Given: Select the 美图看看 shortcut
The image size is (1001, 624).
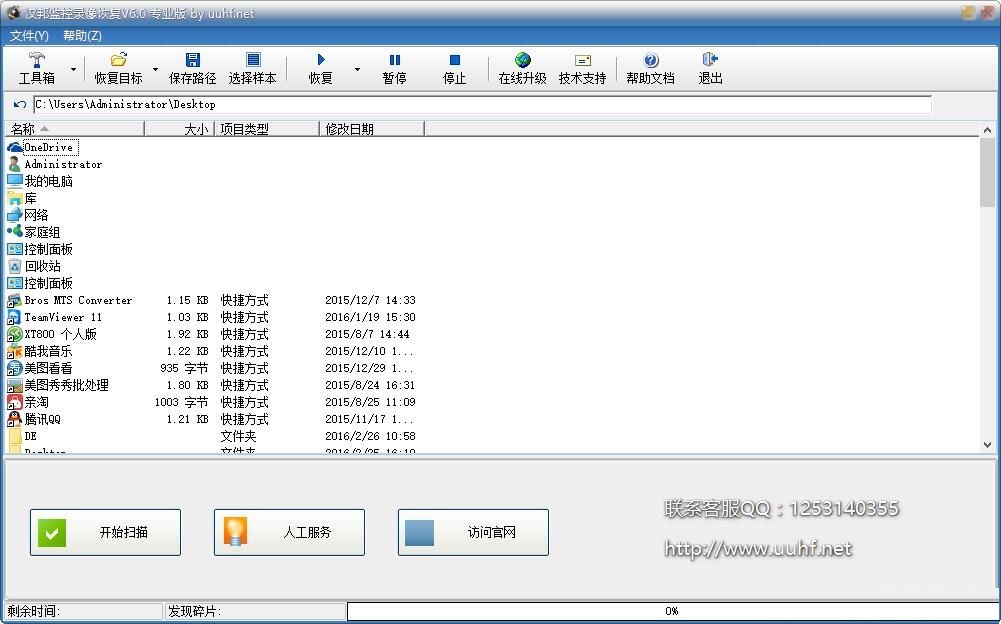Looking at the screenshot, I should tap(49, 369).
